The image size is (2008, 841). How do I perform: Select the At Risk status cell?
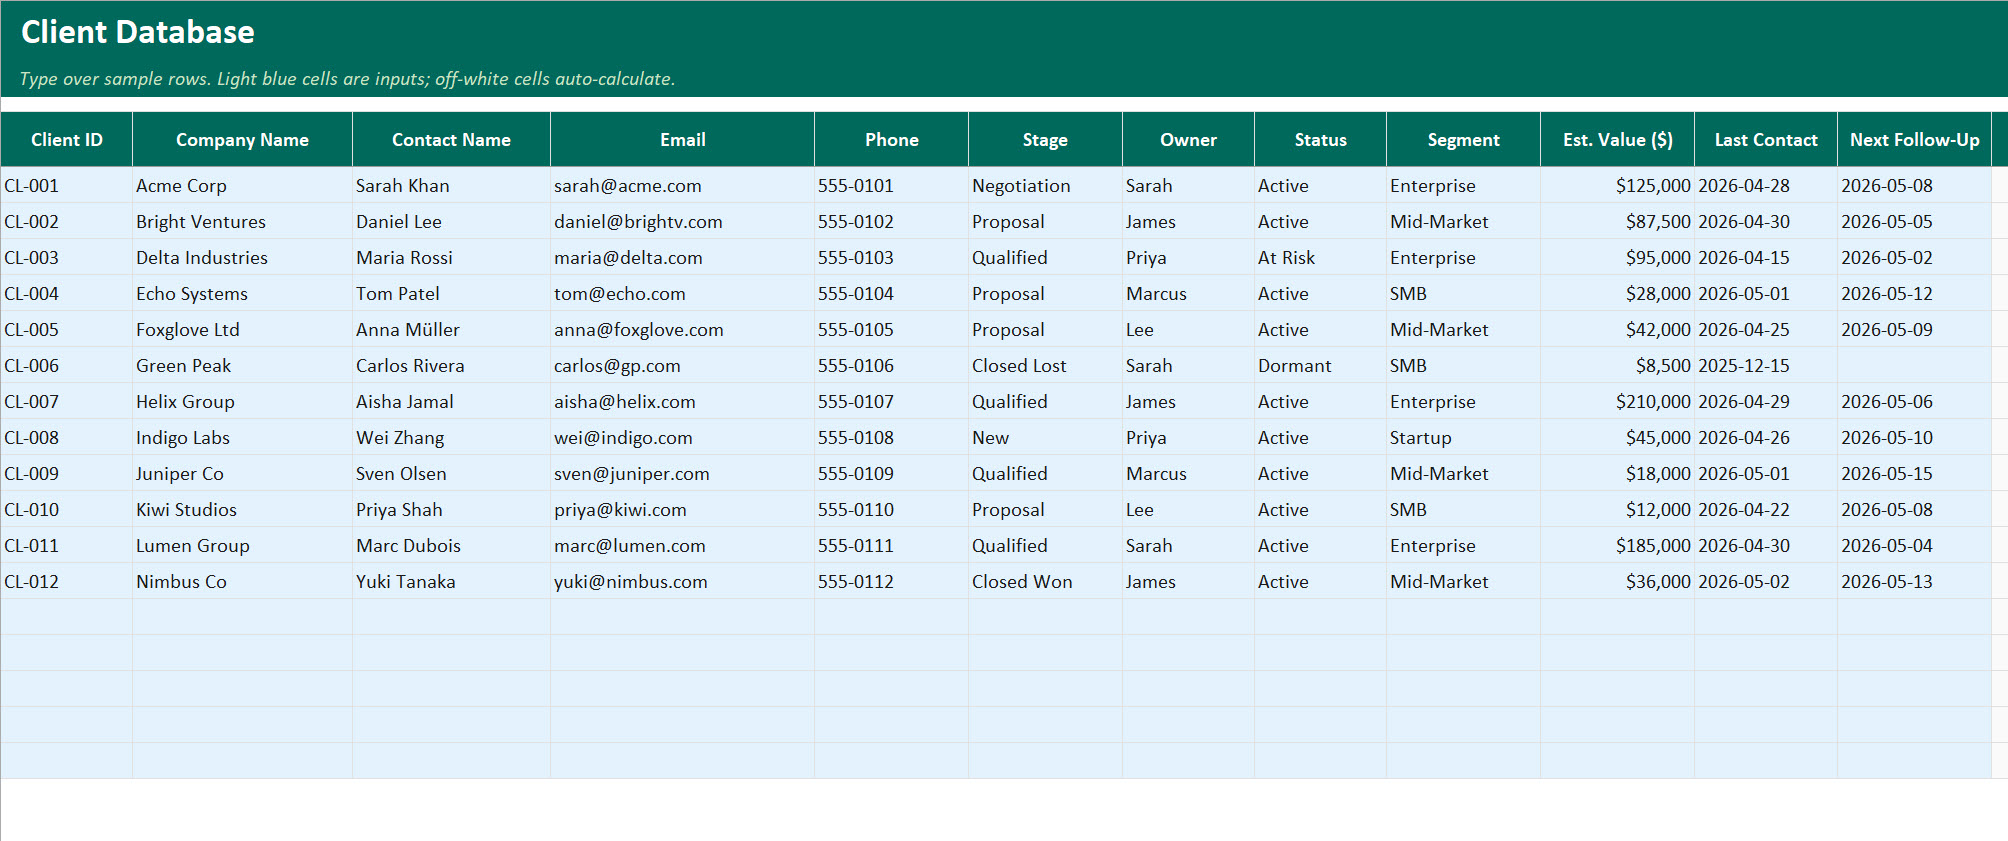point(1320,257)
